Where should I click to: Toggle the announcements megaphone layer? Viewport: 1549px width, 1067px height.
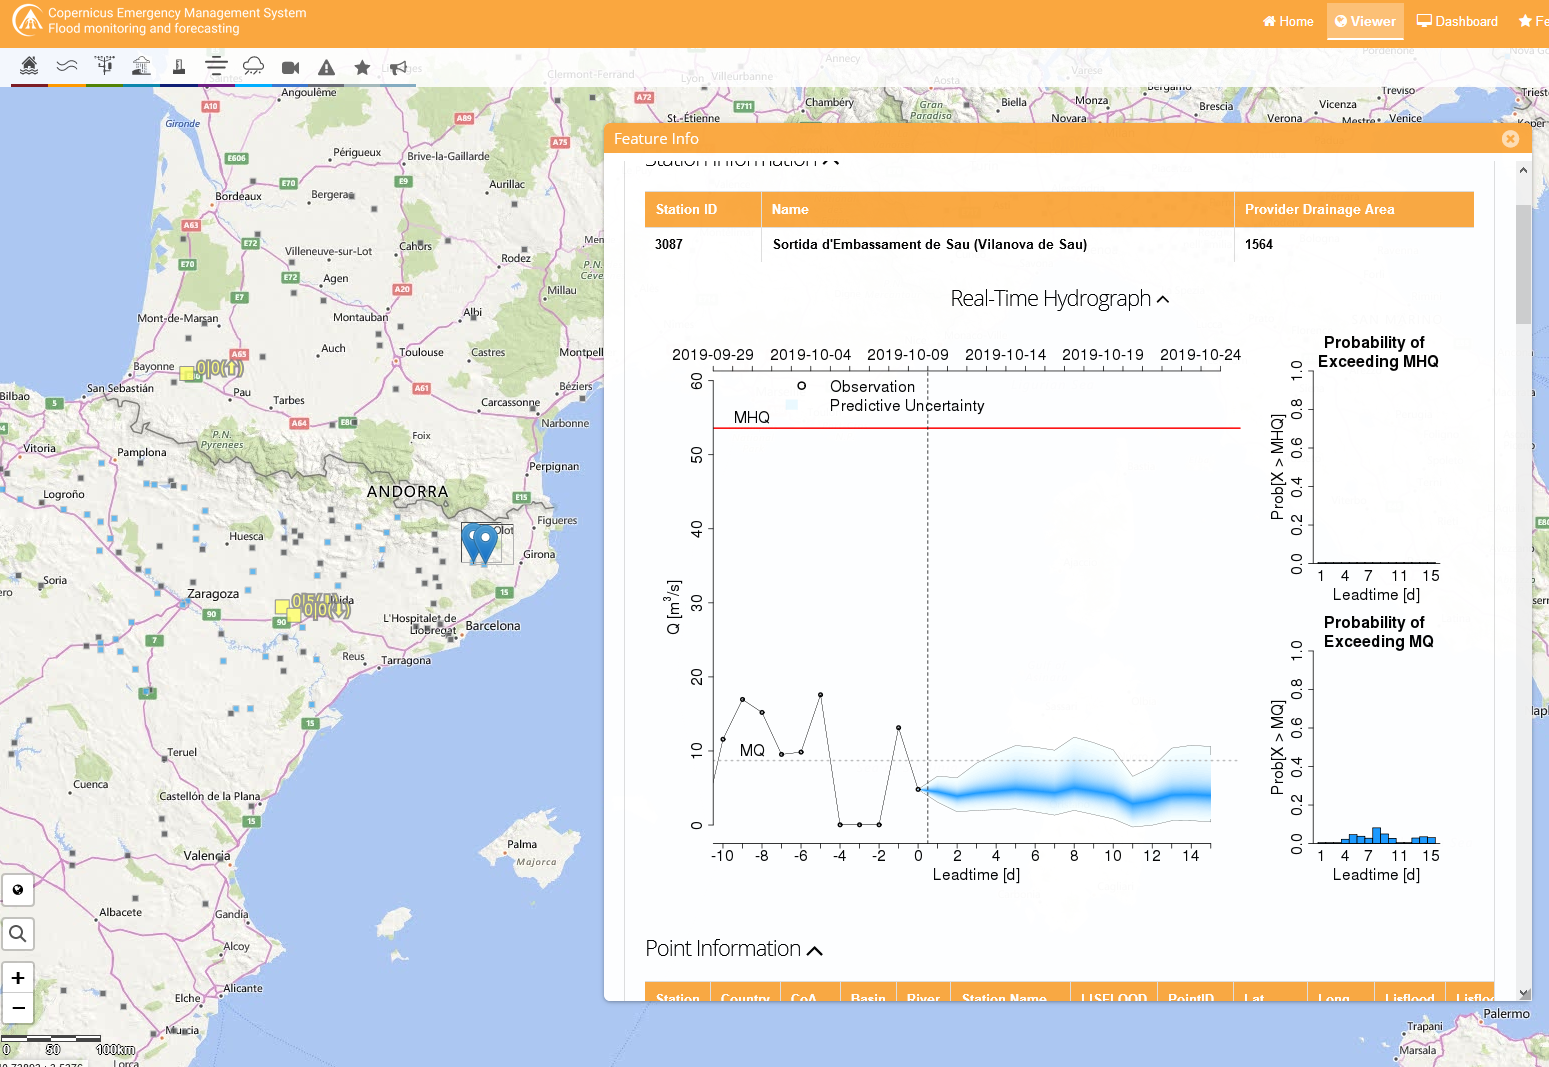400,67
